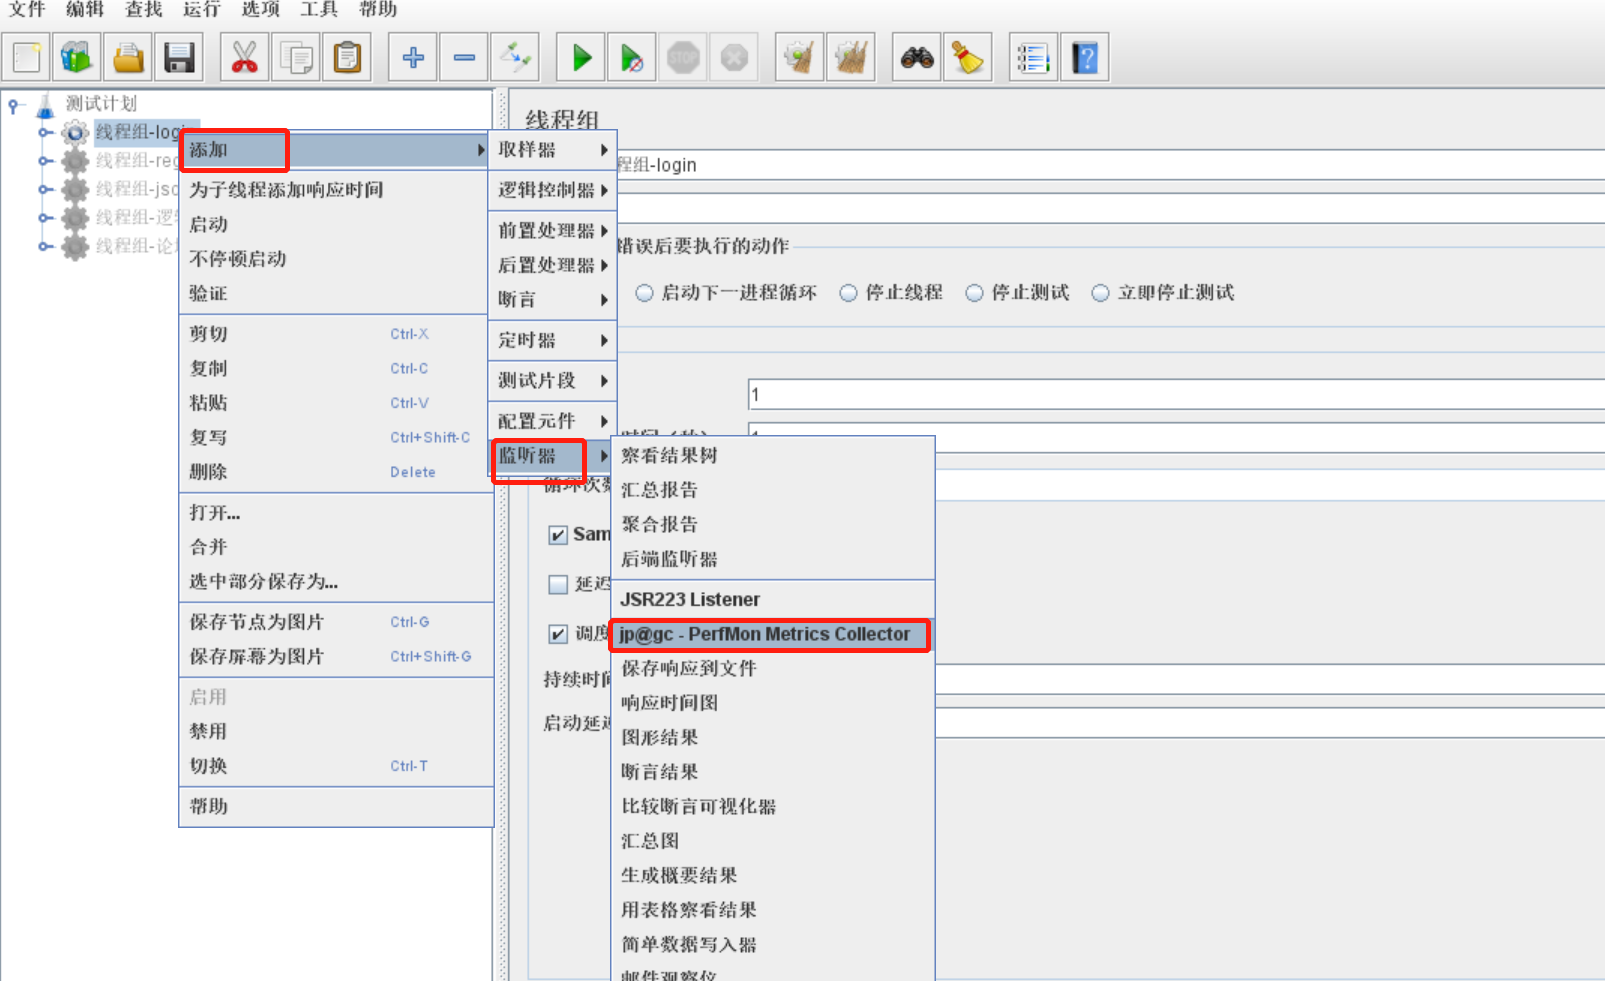Click the plus Expand all icon
1605x981 pixels.
413,57
